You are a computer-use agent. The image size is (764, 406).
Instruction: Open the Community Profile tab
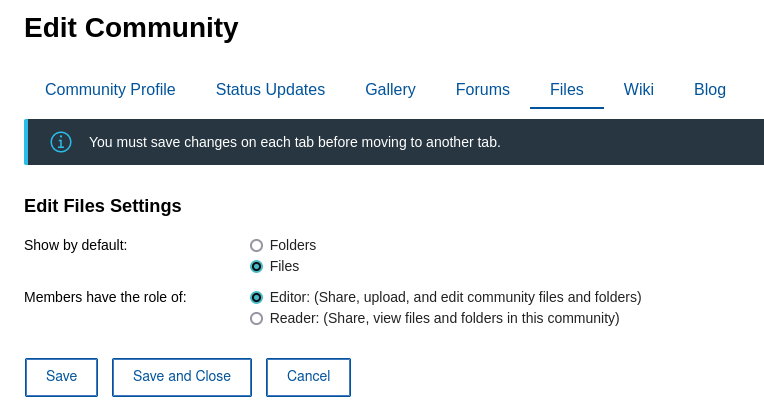[110, 90]
